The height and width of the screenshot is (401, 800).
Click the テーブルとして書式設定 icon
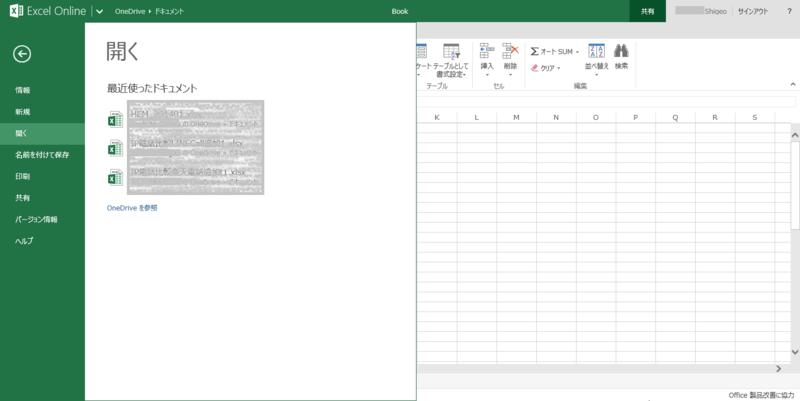[451, 52]
